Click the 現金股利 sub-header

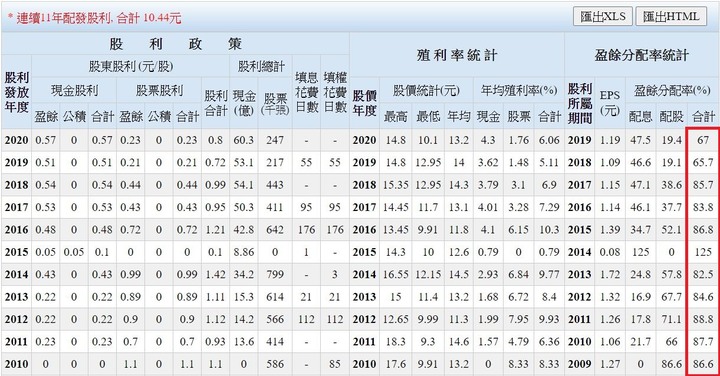click(x=74, y=90)
